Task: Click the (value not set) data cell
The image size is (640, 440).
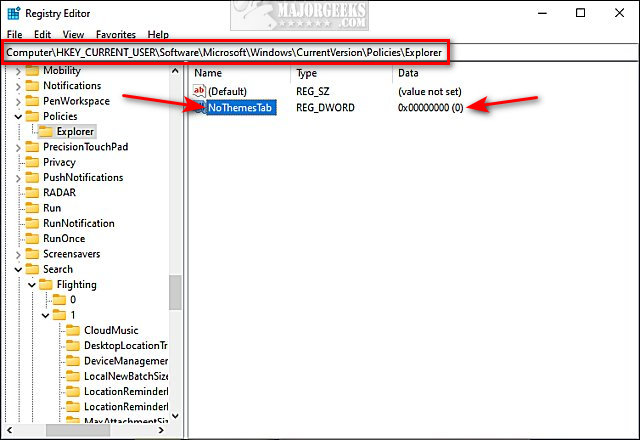Action: 430,91
